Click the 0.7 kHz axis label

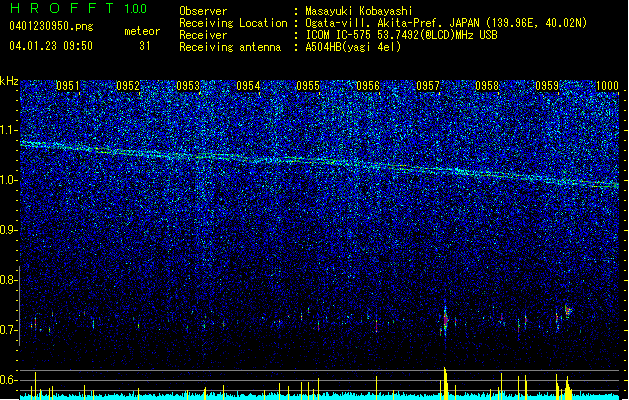click(x=9, y=330)
